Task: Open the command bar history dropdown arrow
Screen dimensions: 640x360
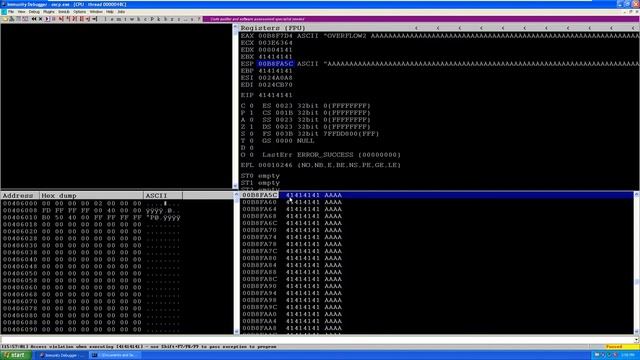Action: click(x=636, y=340)
